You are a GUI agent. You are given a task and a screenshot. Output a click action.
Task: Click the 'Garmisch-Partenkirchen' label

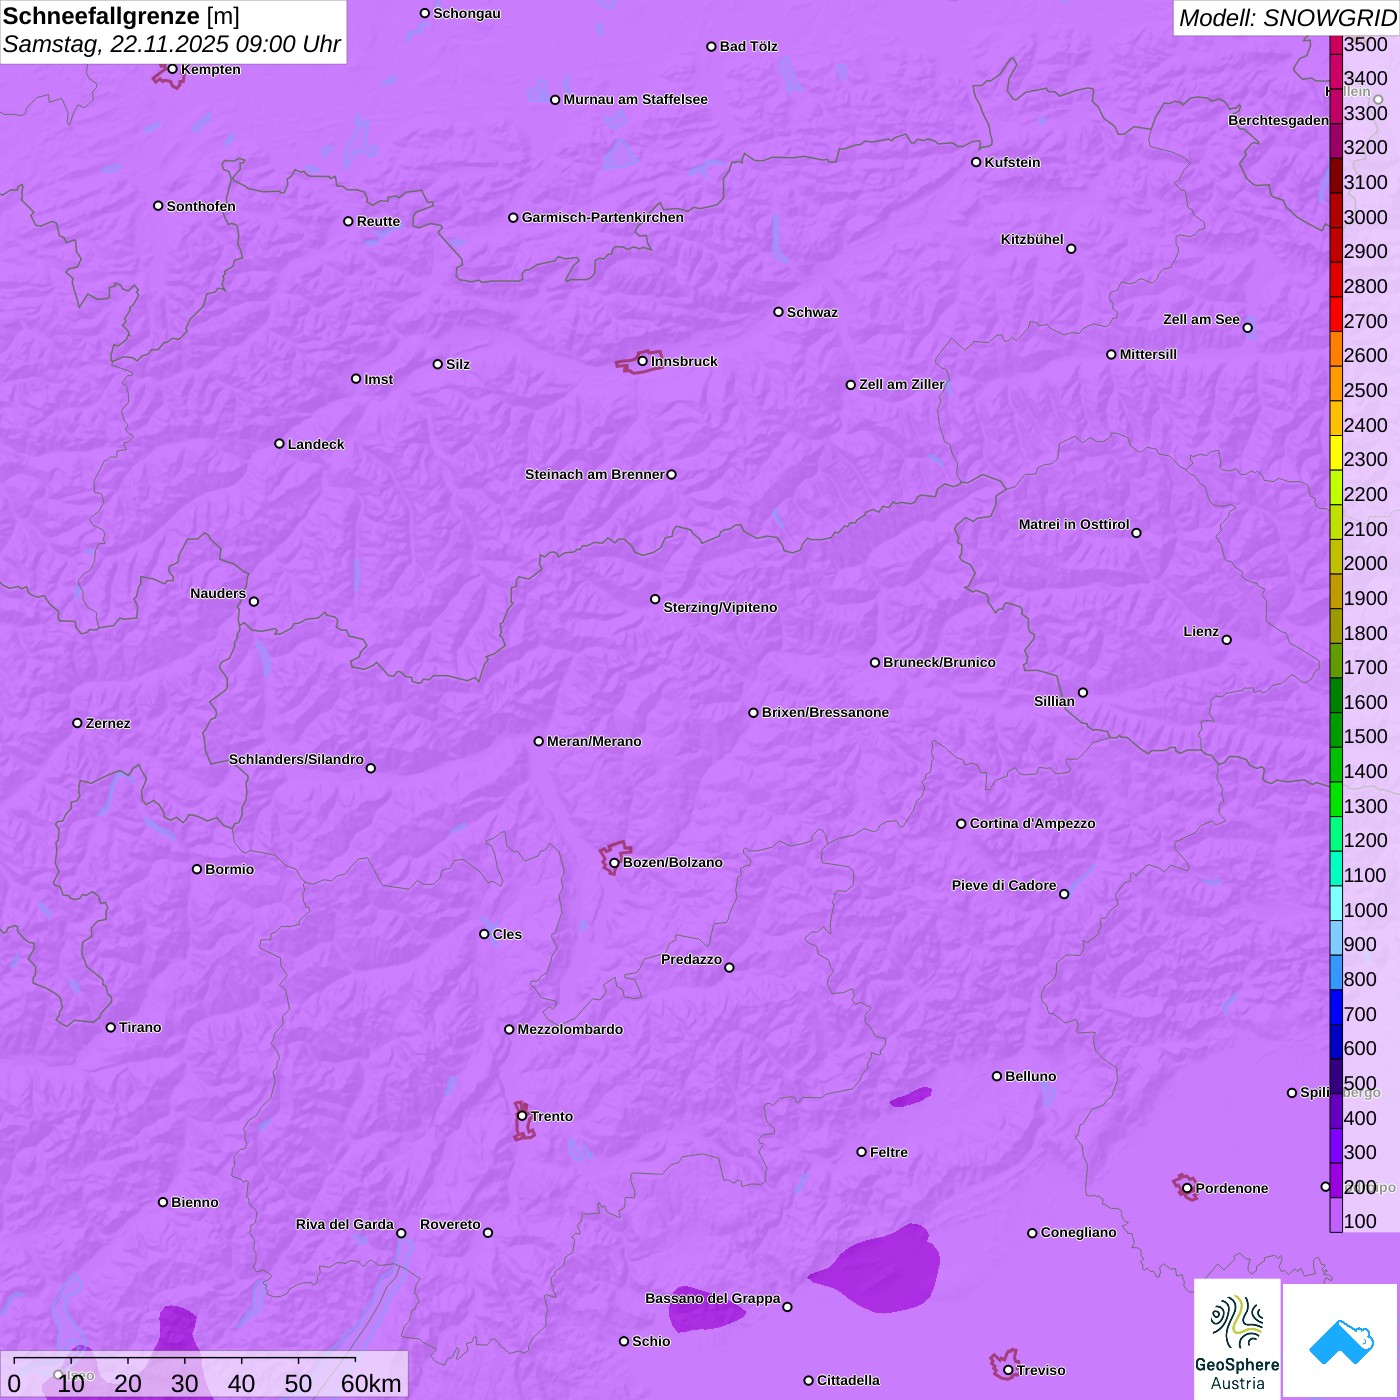(x=603, y=217)
